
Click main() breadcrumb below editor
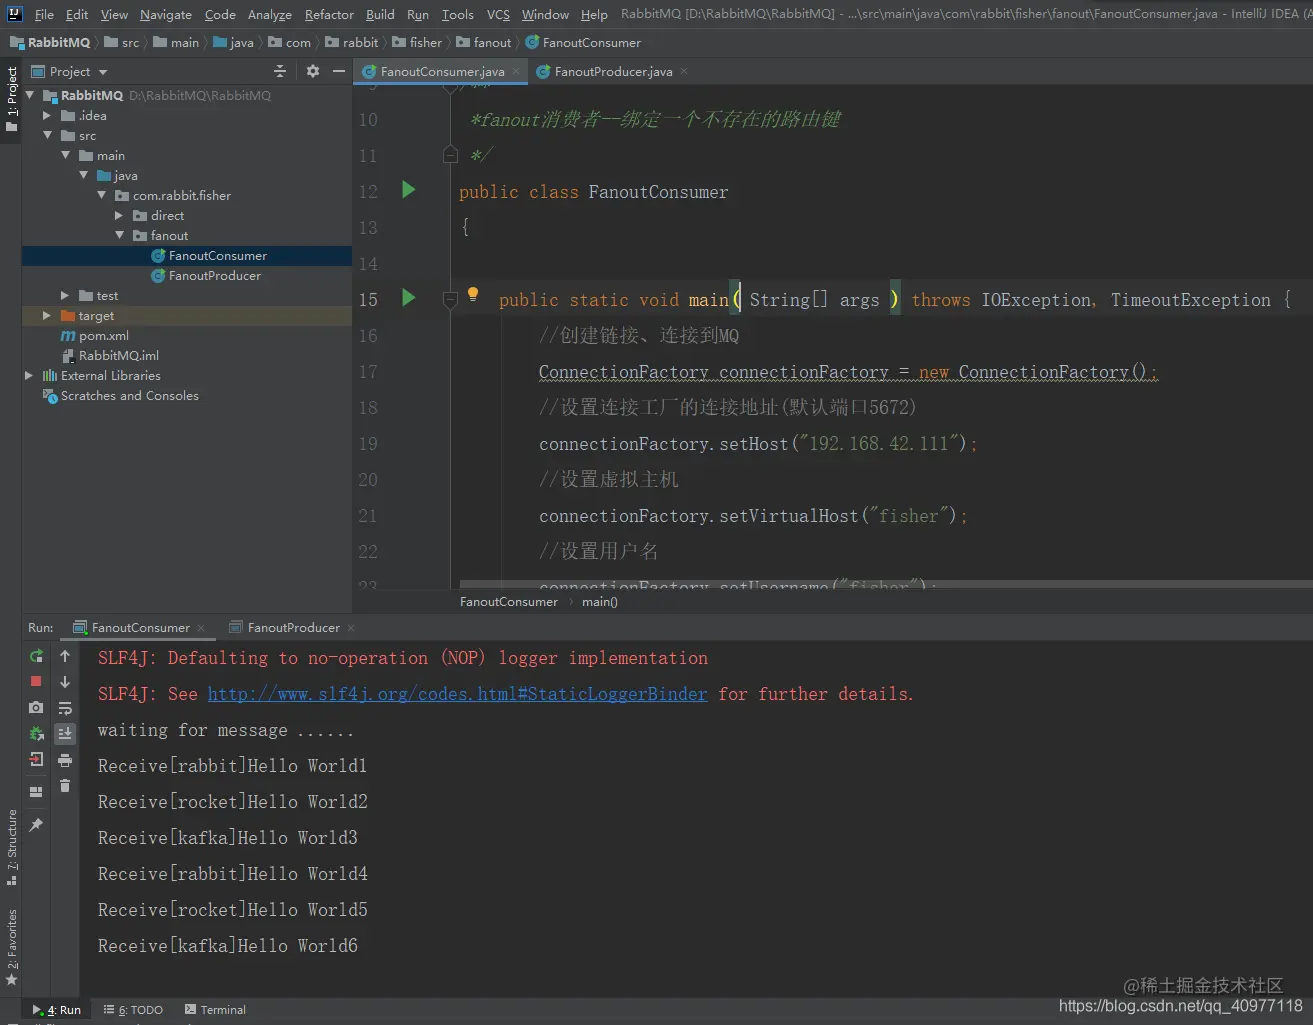point(600,602)
